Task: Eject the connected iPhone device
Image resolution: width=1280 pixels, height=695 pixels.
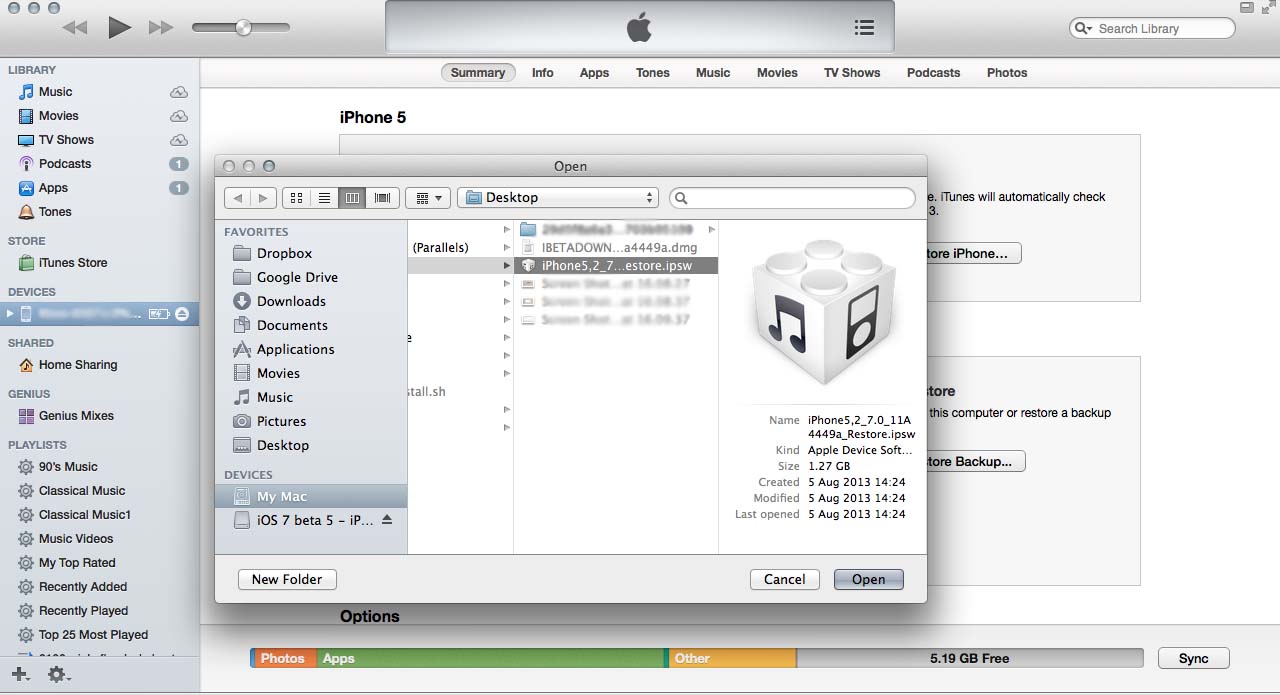Action: point(182,314)
